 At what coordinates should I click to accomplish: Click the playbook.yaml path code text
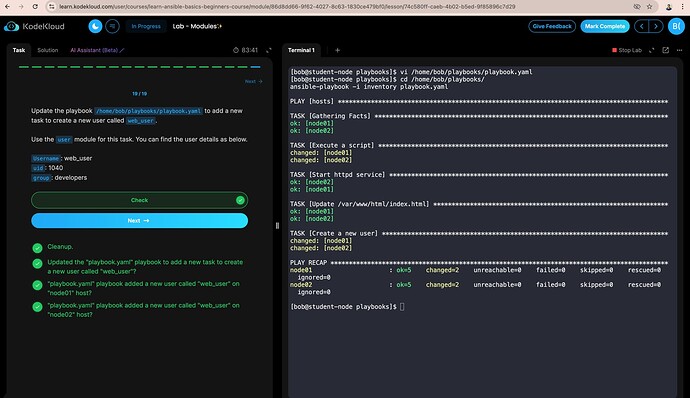(x=148, y=111)
